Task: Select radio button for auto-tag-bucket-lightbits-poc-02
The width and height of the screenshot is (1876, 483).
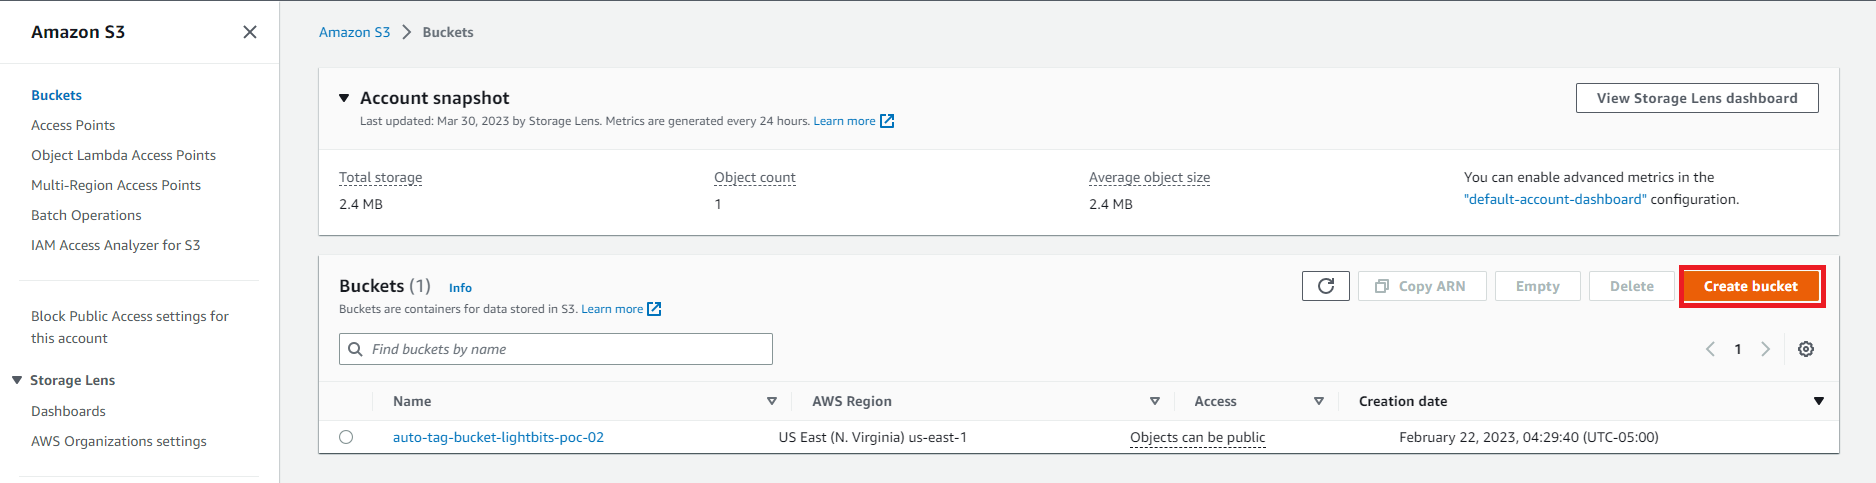Action: tap(346, 437)
